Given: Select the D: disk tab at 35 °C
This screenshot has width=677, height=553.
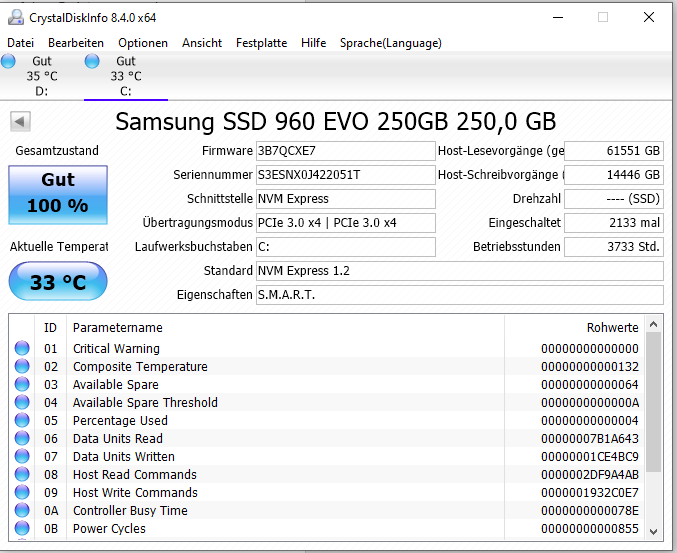Looking at the screenshot, I should pos(42,76).
